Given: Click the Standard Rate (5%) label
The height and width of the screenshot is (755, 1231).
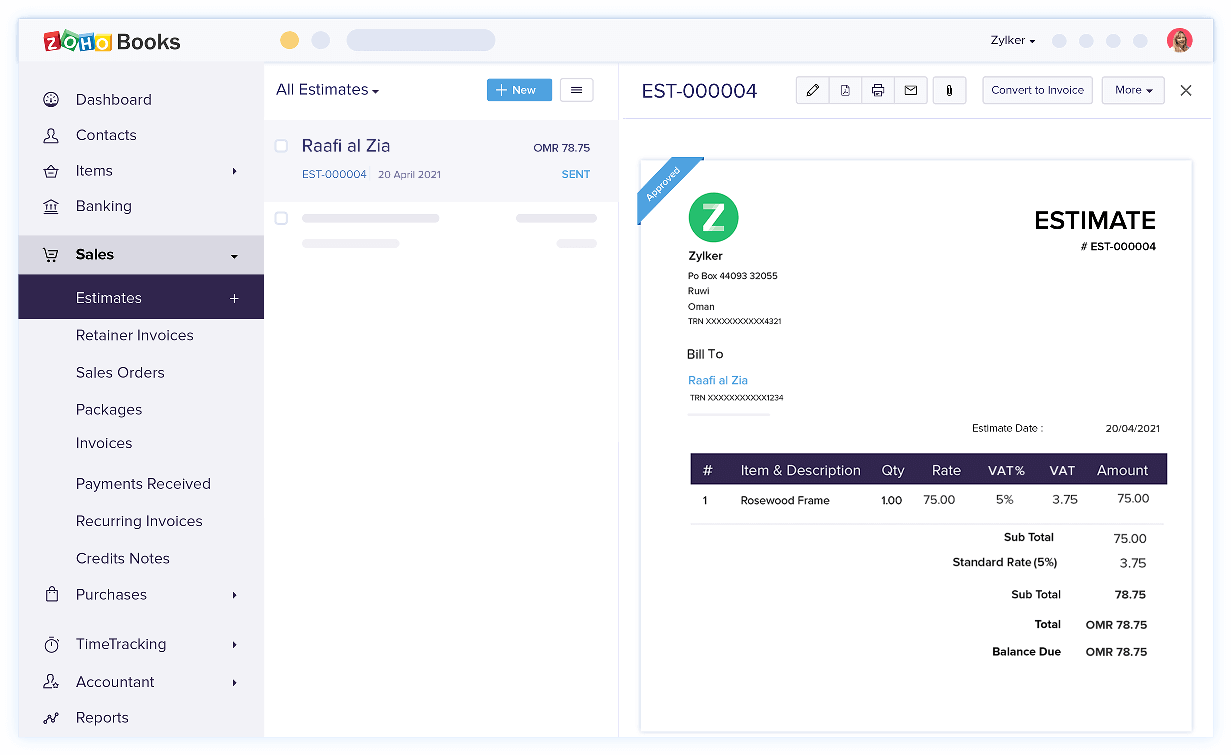Looking at the screenshot, I should pos(1005,562).
